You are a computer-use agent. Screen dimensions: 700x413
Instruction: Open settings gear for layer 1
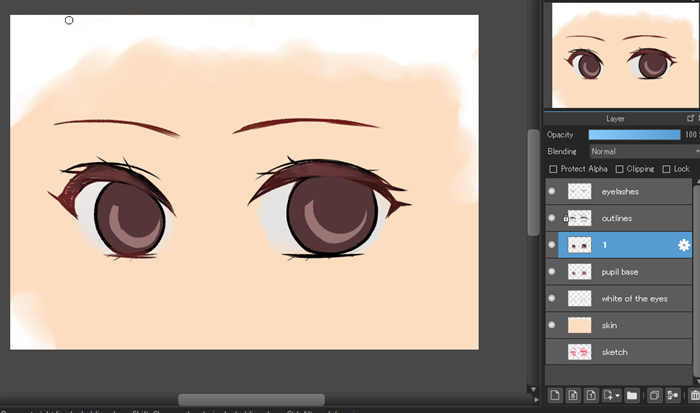[x=684, y=245]
